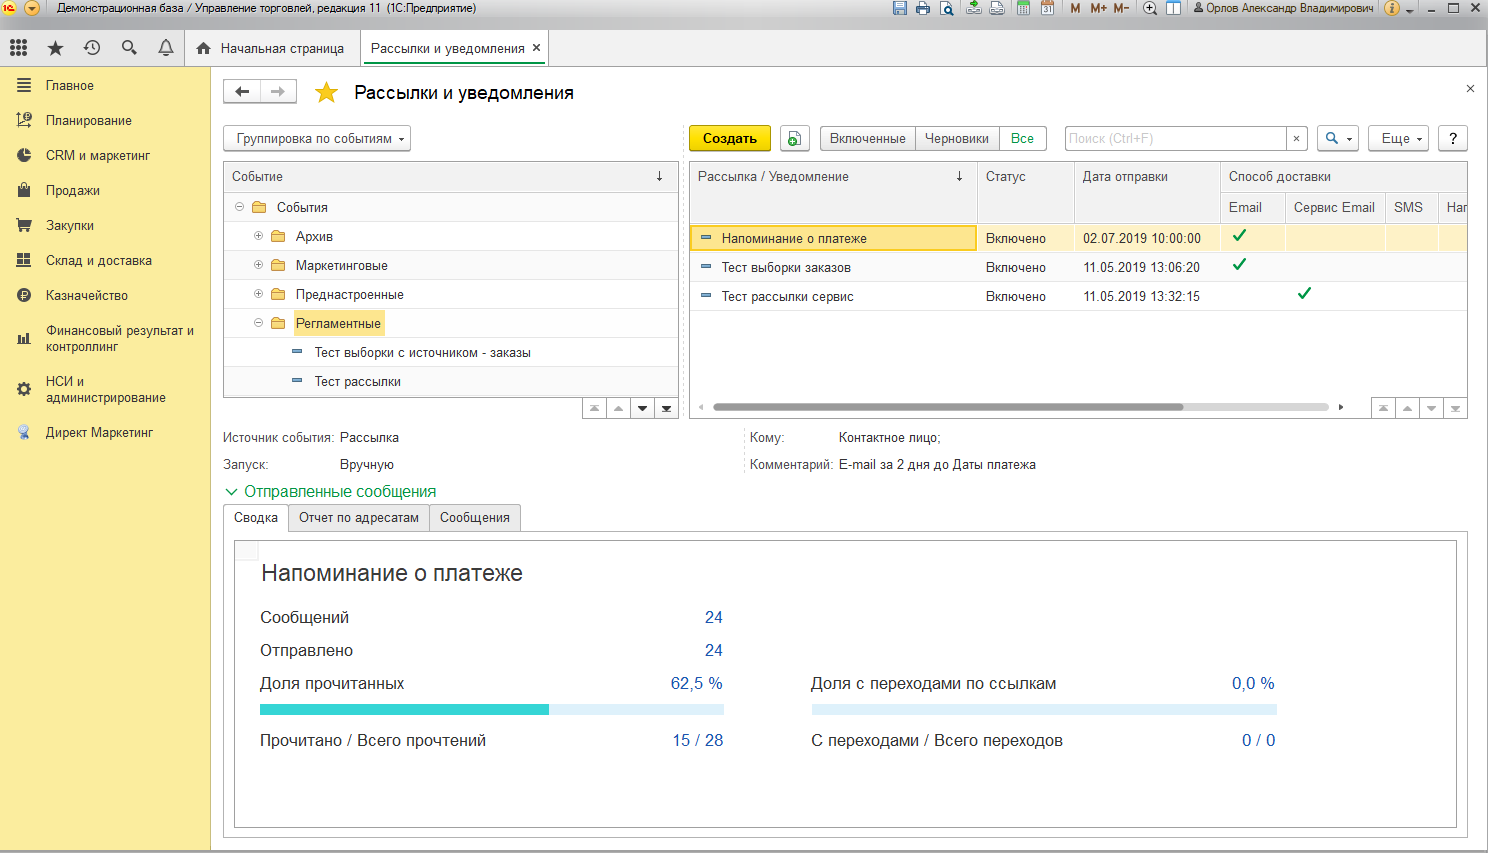The image size is (1488, 853).
Task: Show Все mailings filter
Action: (x=1022, y=139)
